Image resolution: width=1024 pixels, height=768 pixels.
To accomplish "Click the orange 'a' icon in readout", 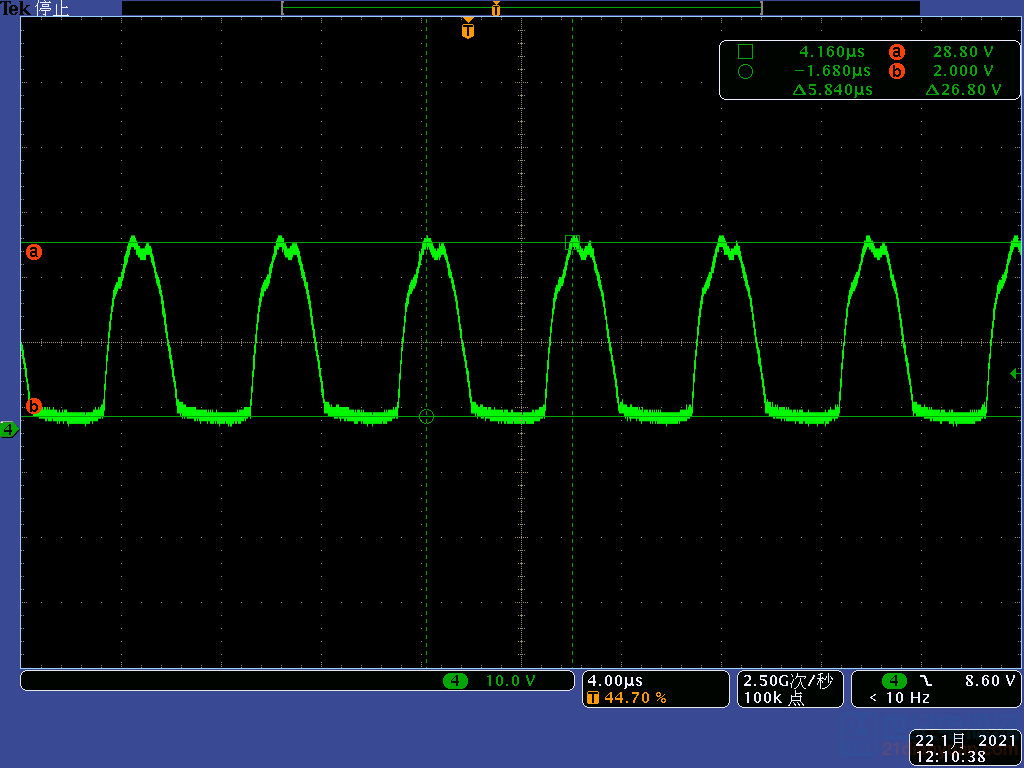I will tap(897, 52).
